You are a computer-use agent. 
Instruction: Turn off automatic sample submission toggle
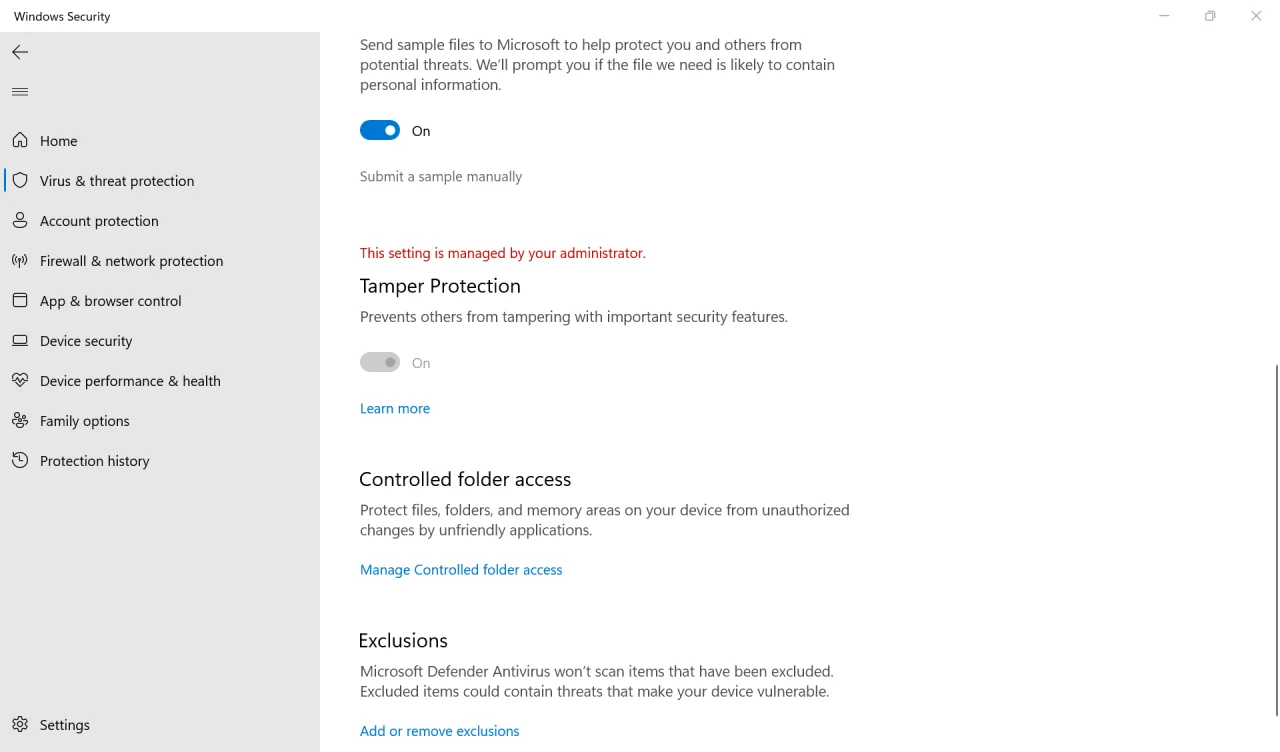coord(380,131)
